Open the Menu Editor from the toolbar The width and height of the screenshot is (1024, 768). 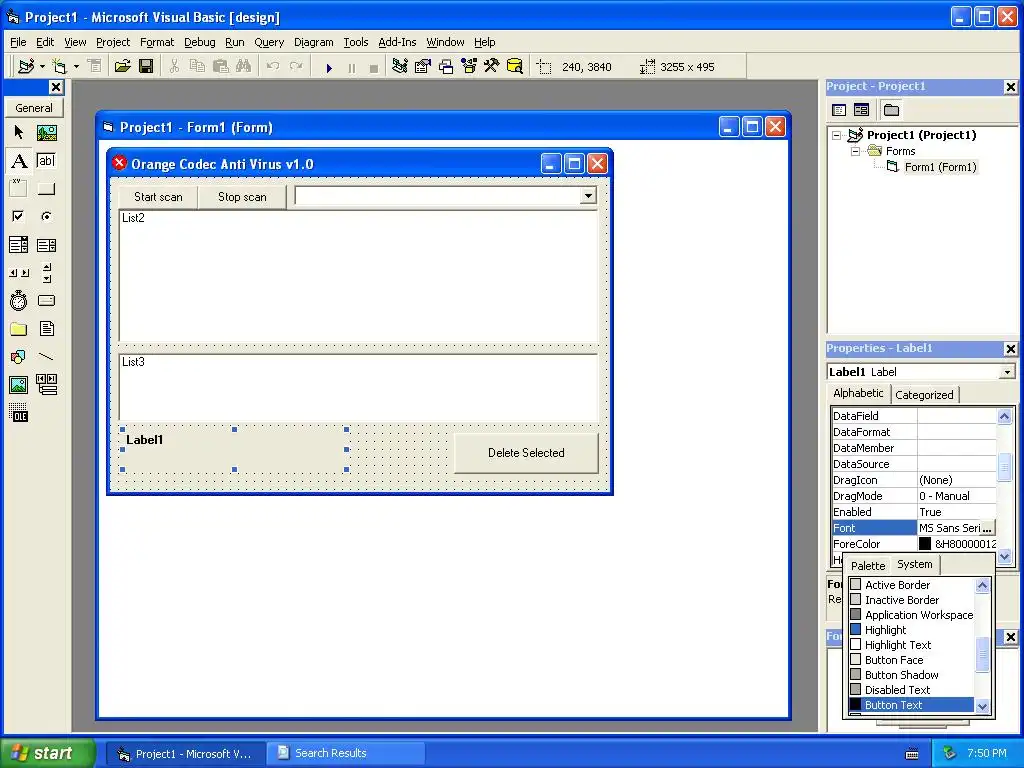click(95, 66)
